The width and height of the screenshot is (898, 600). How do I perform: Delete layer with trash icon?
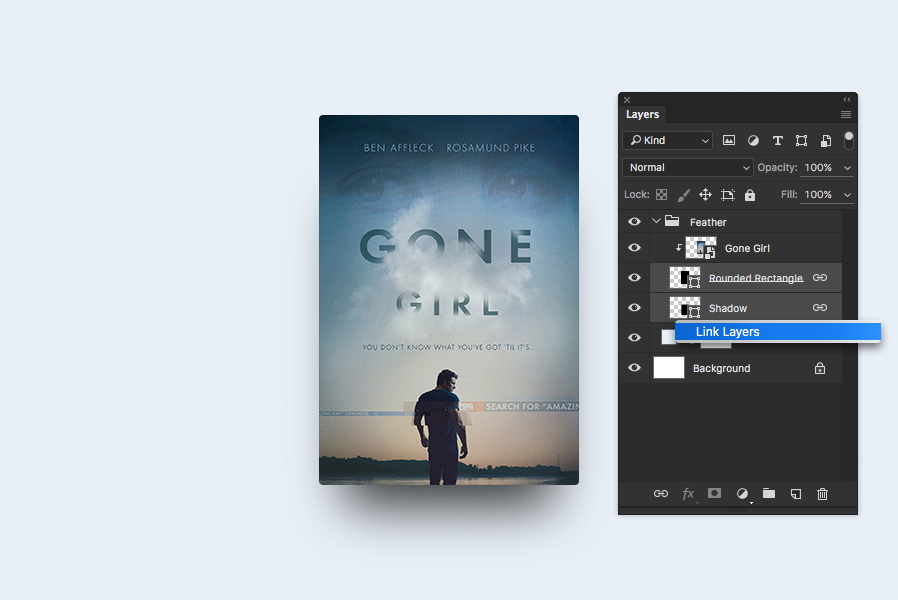(x=822, y=493)
